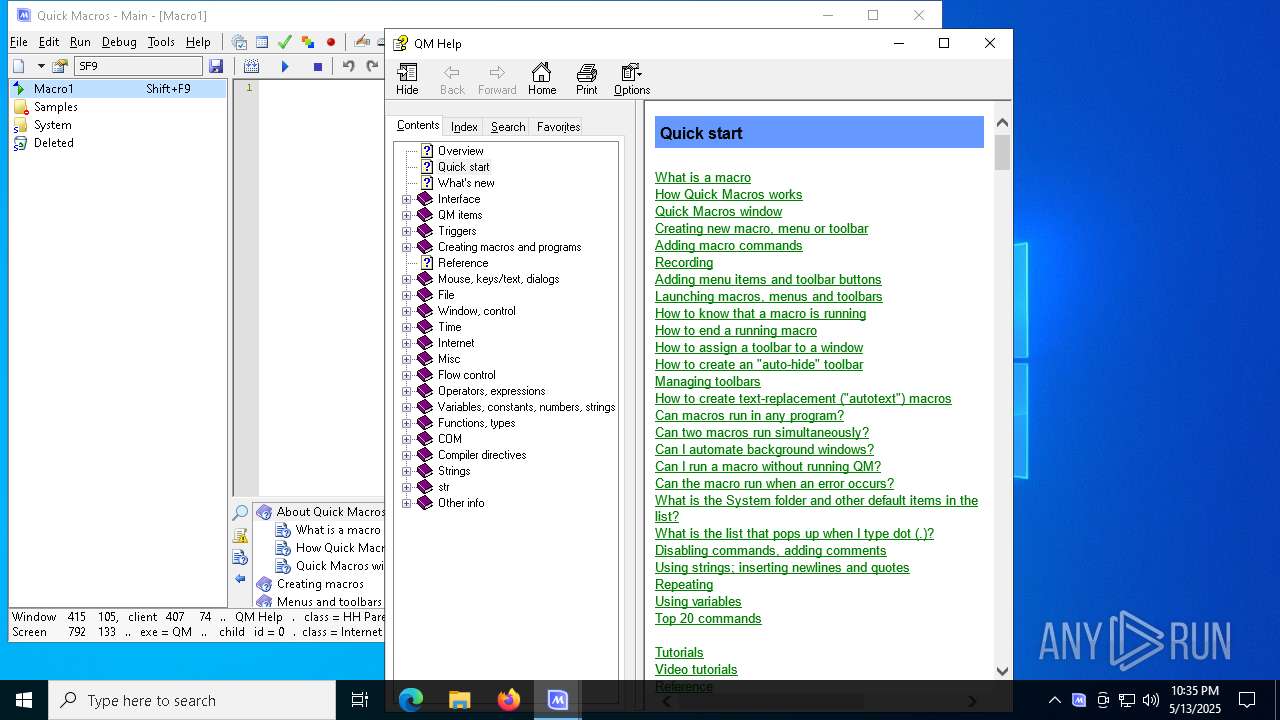The image size is (1280, 720).
Task: Expand the Functions, types help topic
Action: click(x=407, y=423)
